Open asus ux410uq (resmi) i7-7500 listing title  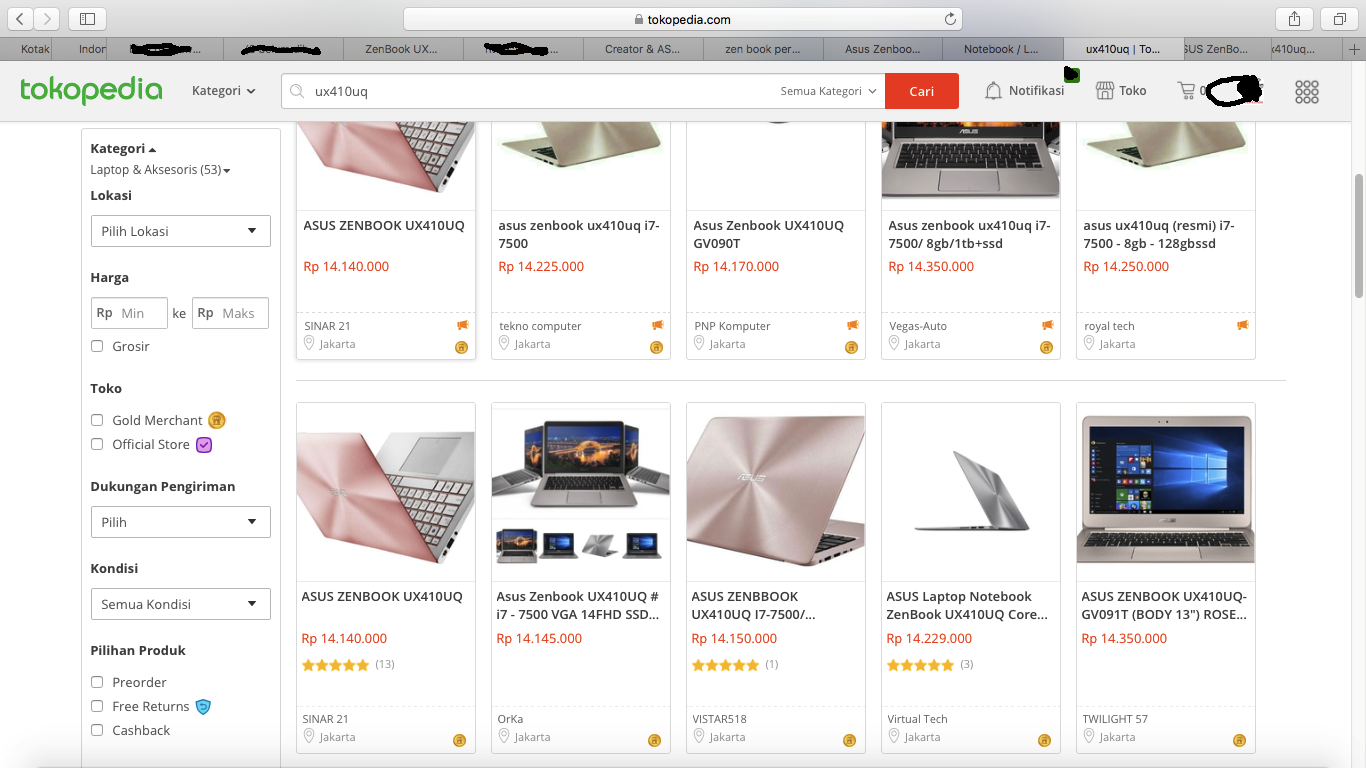coord(1159,234)
